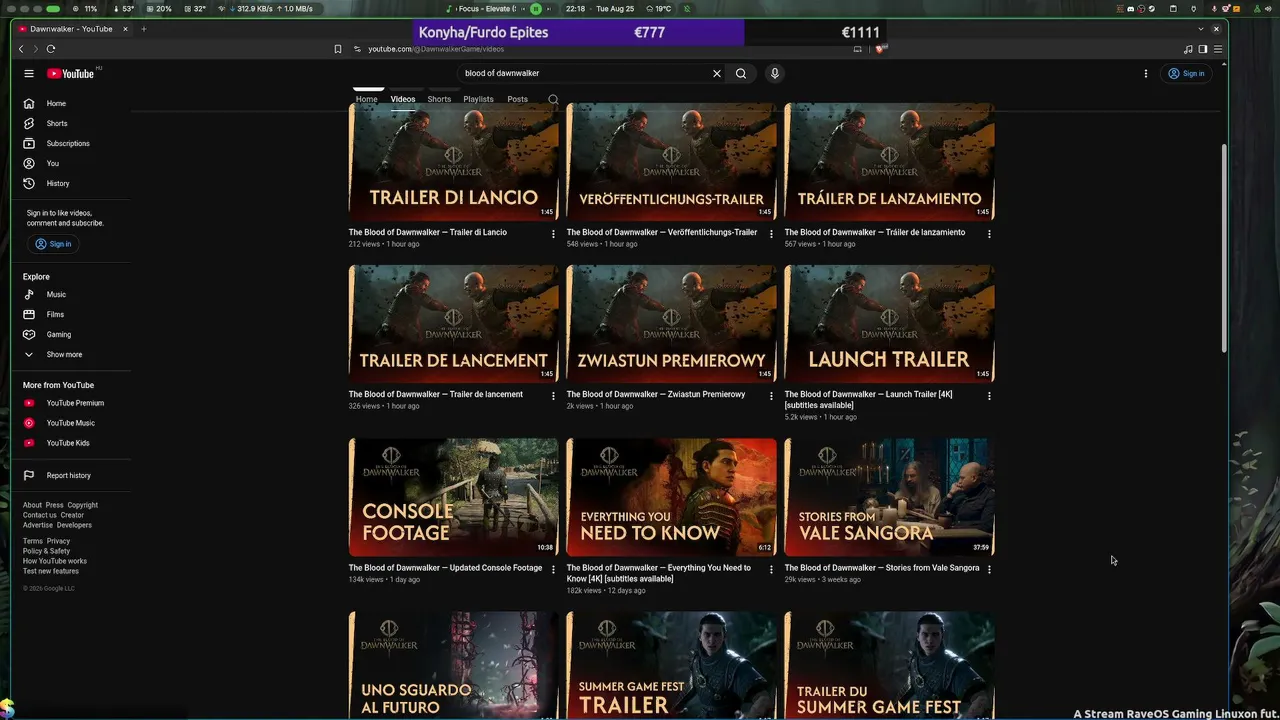Open options for Trailer de lancement video
1280x720 pixels.
click(x=553, y=395)
